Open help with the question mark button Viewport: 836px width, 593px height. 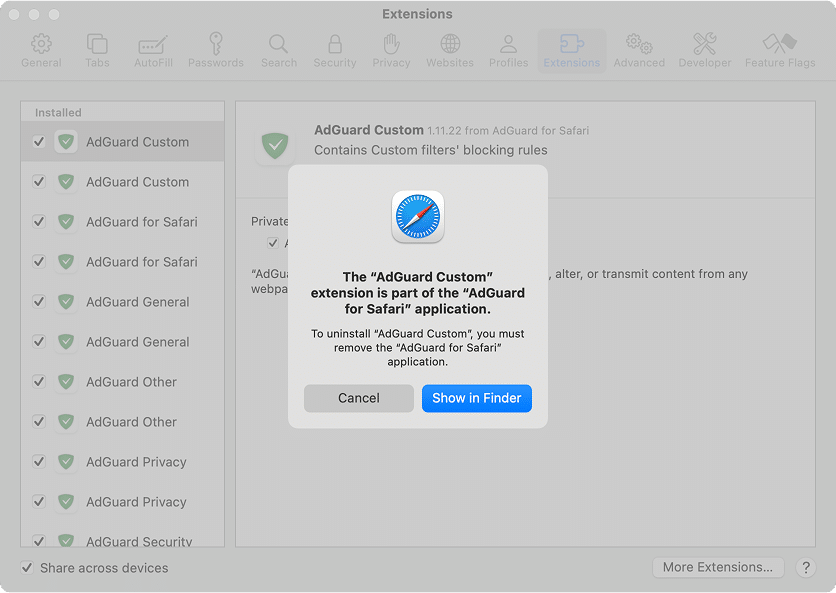(x=806, y=567)
